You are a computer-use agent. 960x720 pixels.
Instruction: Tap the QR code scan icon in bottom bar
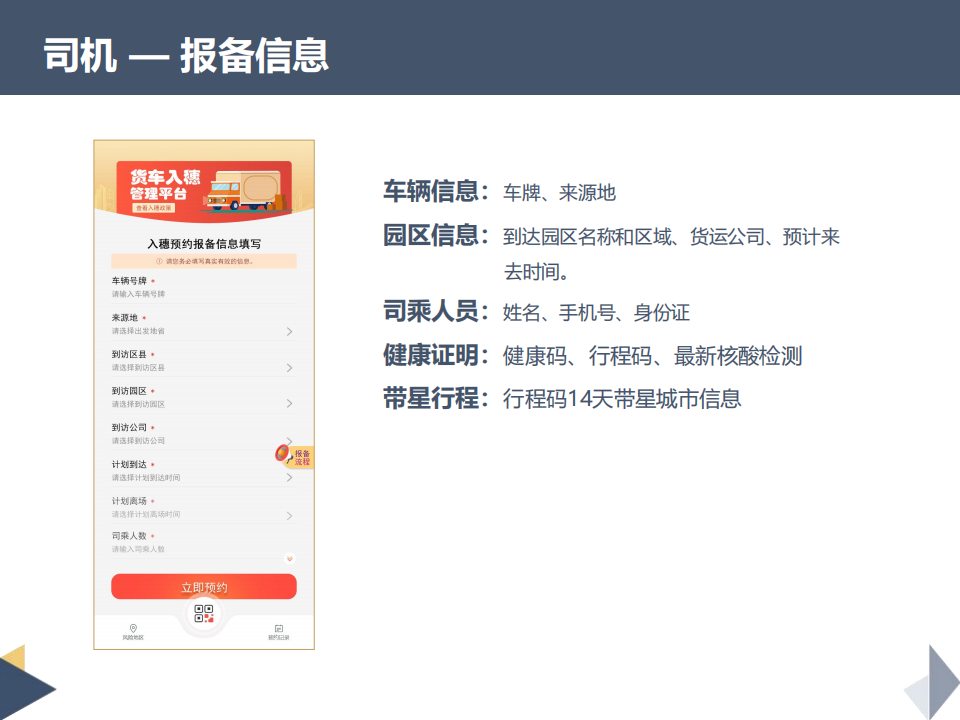204,613
